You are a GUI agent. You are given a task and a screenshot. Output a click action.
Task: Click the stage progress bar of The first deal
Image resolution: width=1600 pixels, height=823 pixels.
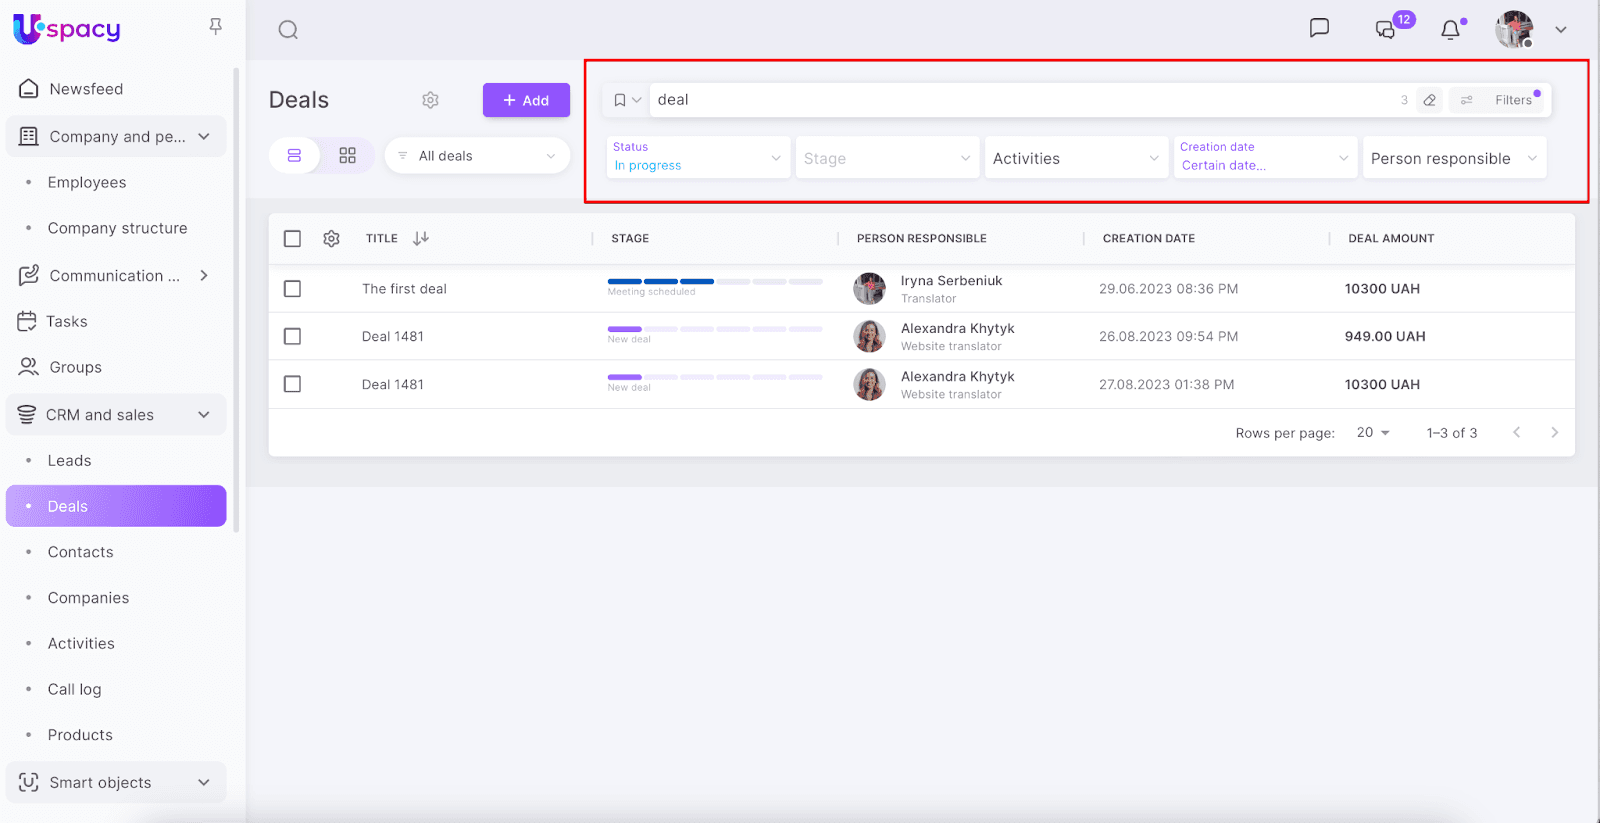(714, 282)
